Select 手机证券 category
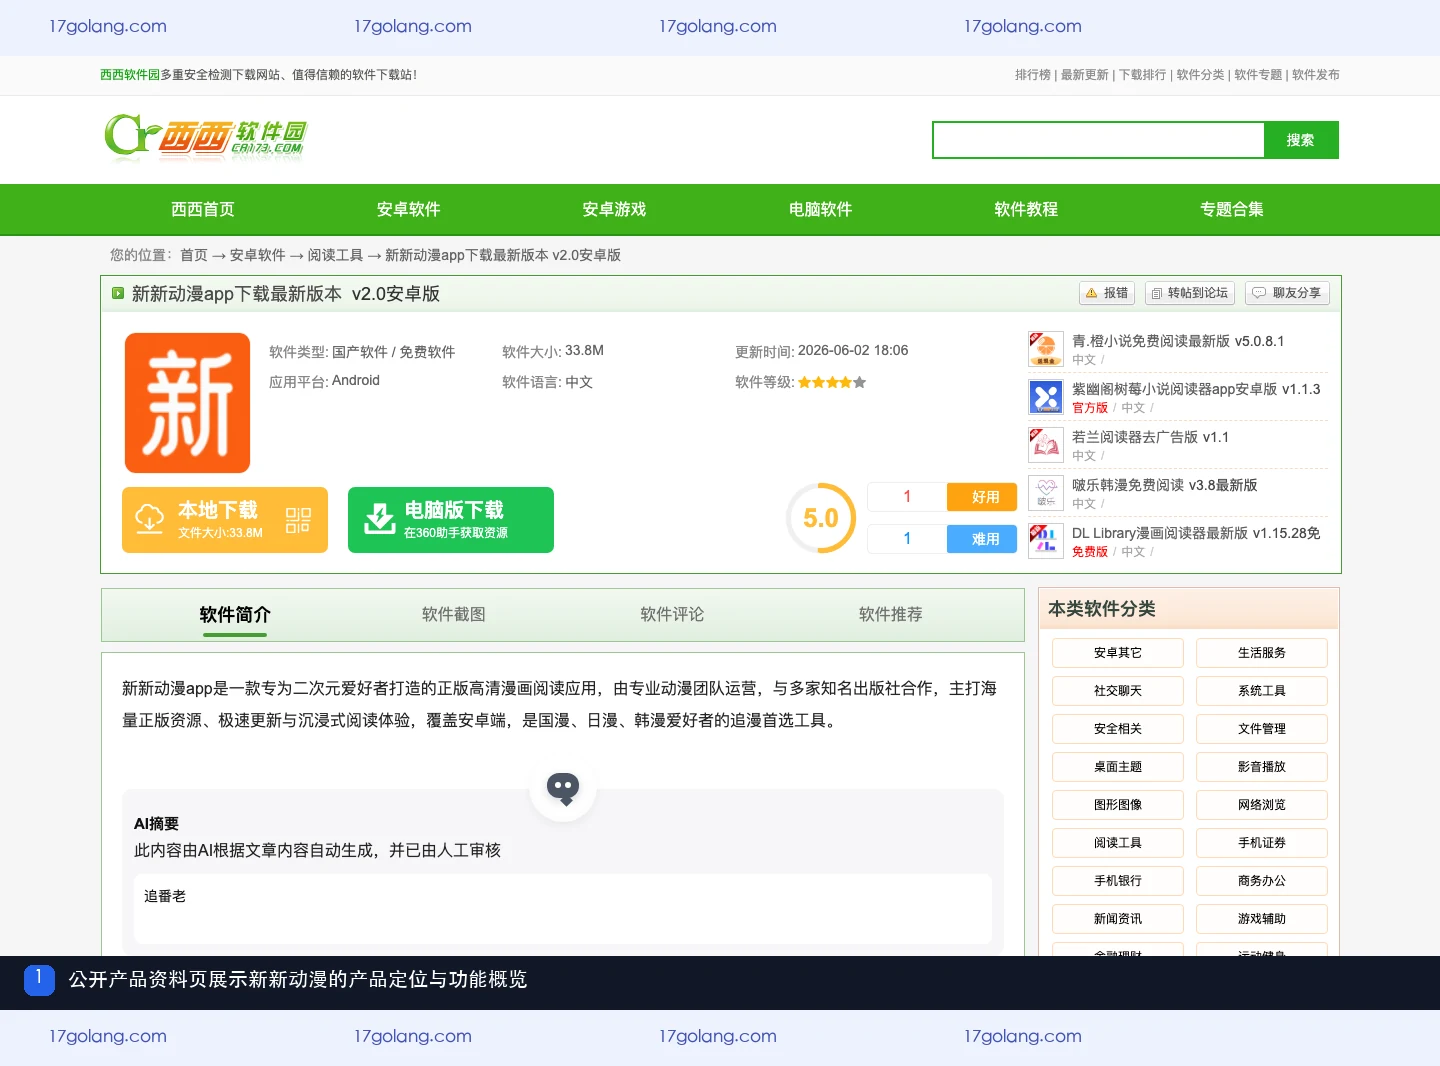The image size is (1440, 1066). pos(1262,843)
